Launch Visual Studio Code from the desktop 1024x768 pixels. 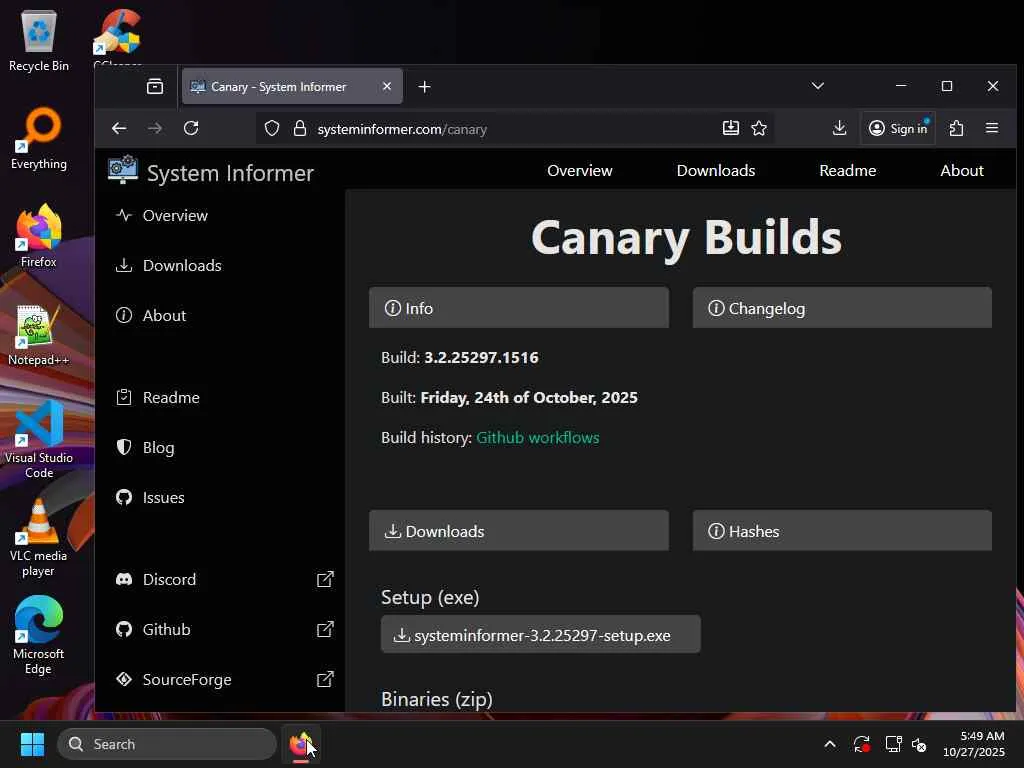point(39,439)
